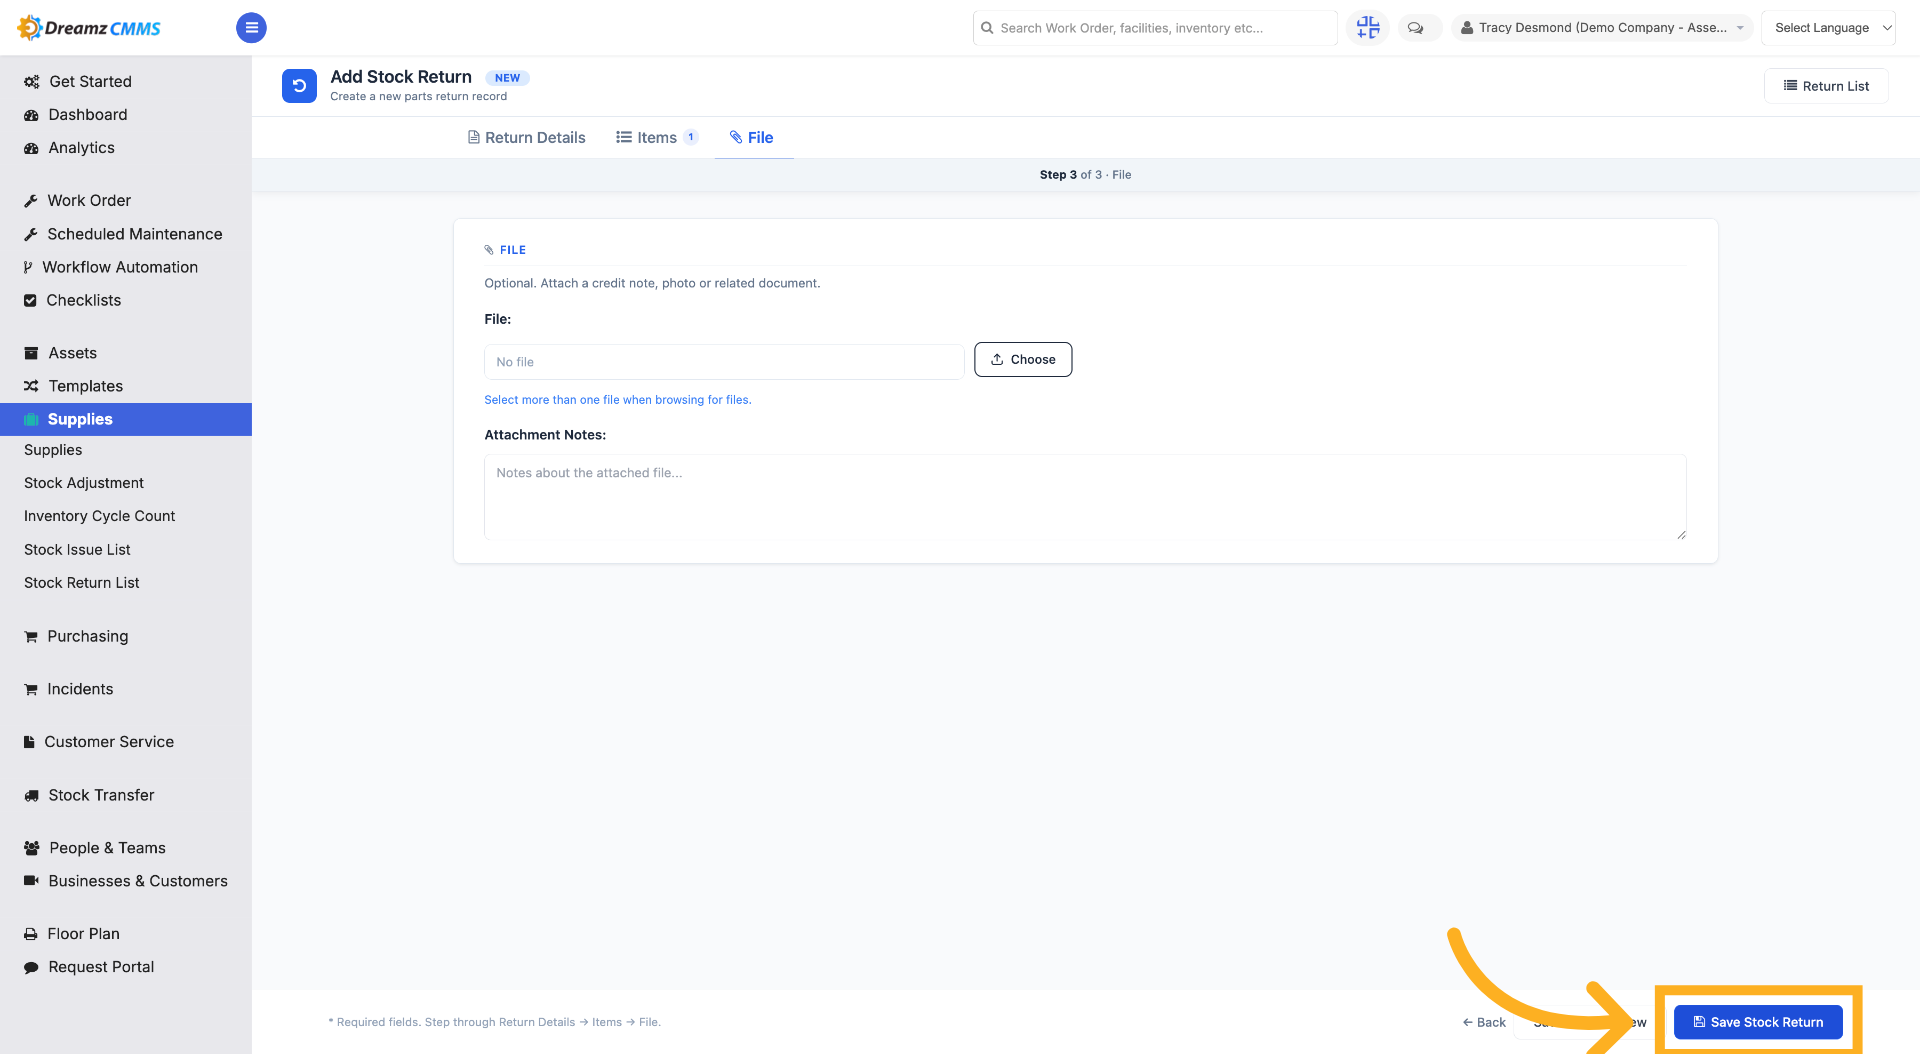
Task: Collapse the Supplies sidebar section
Action: (126, 419)
